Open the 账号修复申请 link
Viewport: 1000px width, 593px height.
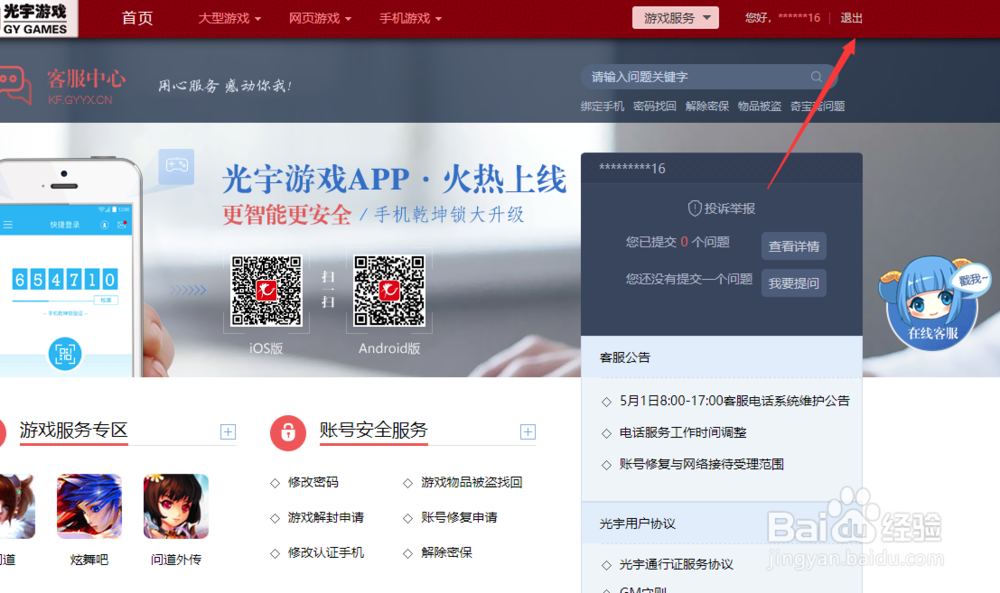[459, 518]
